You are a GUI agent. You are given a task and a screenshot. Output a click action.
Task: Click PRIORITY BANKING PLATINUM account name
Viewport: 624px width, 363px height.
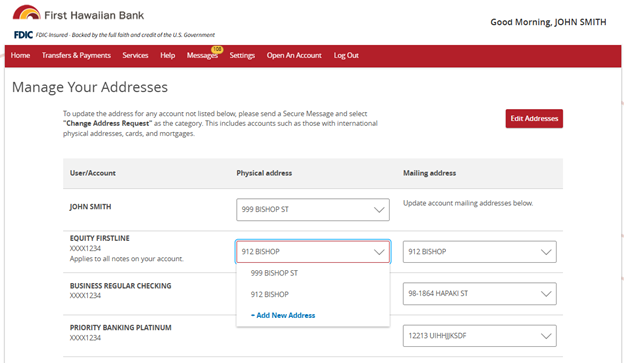coord(121,328)
